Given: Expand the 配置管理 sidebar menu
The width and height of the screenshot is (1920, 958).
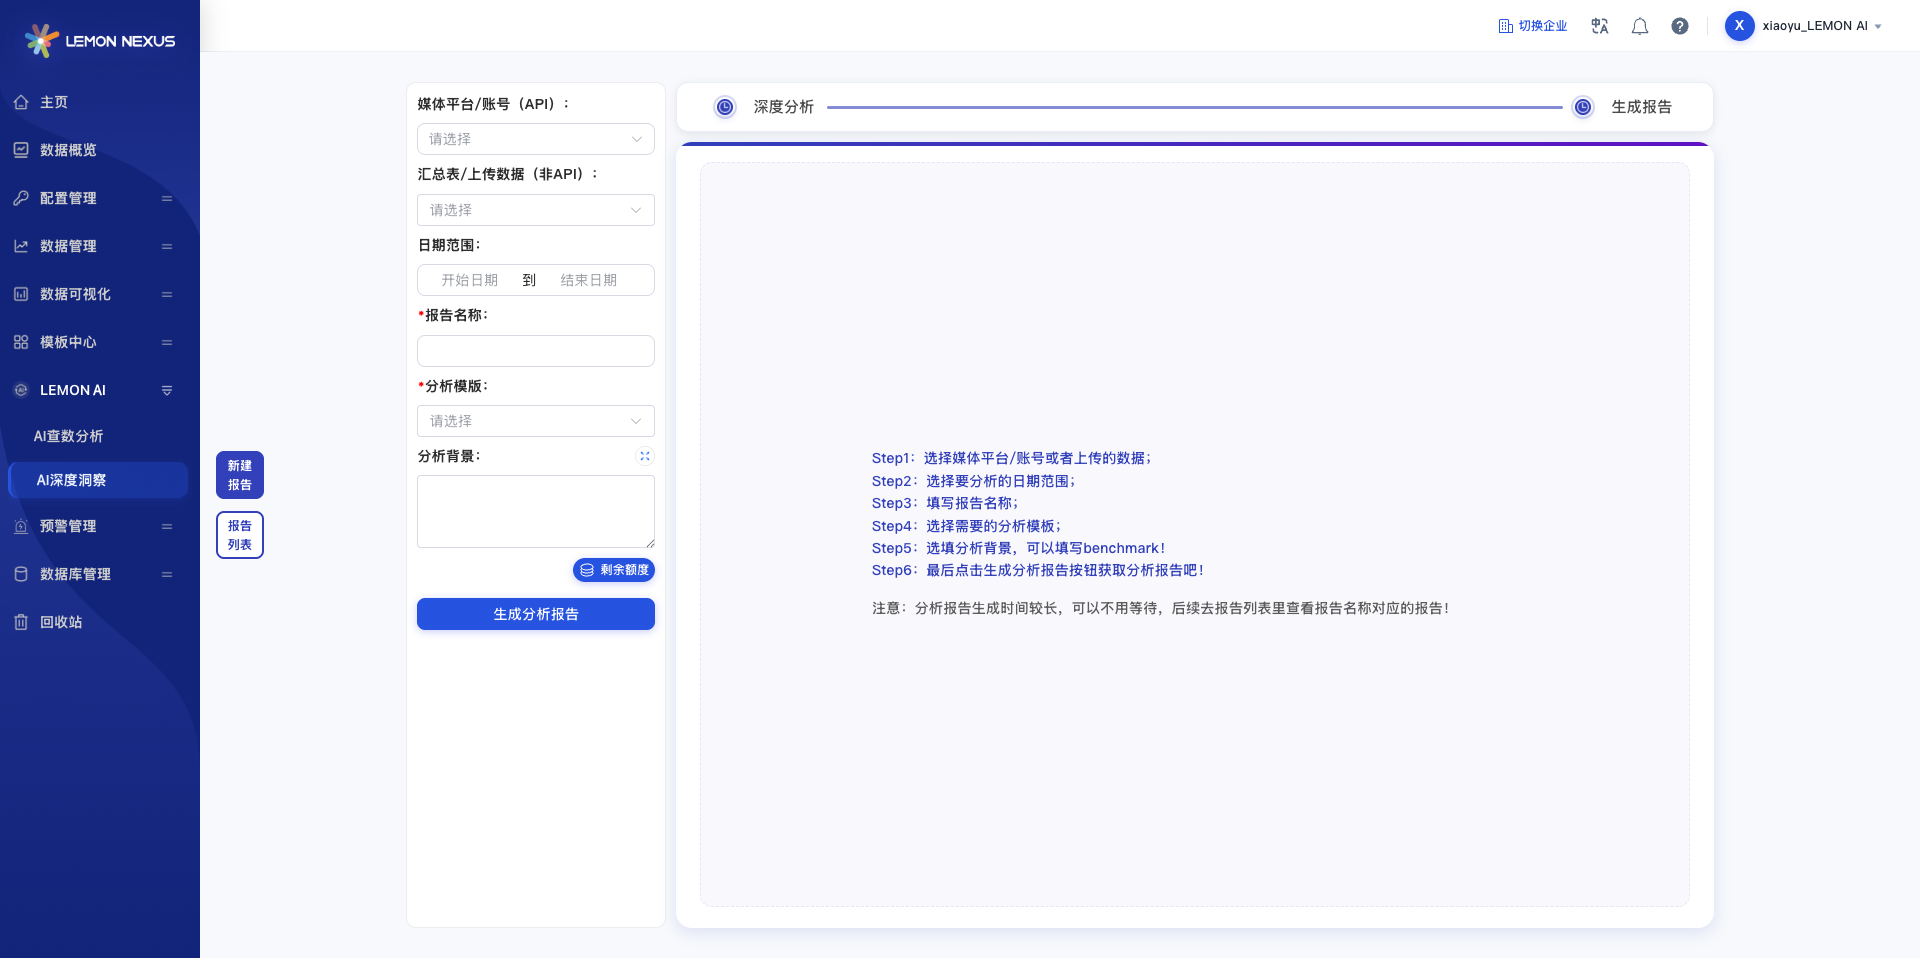Looking at the screenshot, I should [x=100, y=198].
